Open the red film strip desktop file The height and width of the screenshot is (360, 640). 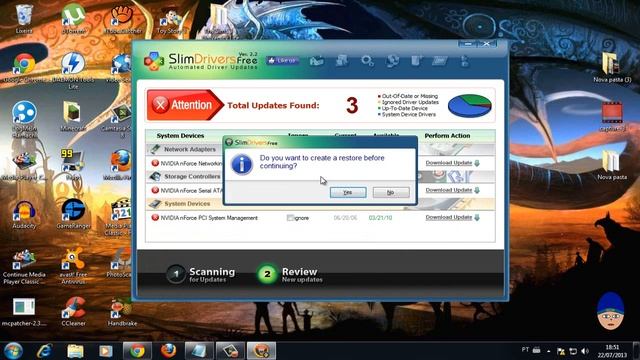(612, 116)
